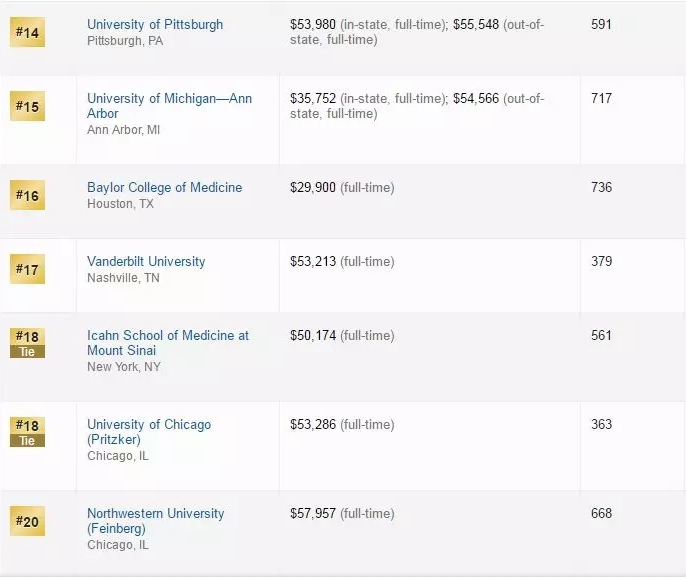Viewport: 687px width, 578px height.
Task: Click Michigan's enrollment number 717
Action: click(601, 98)
